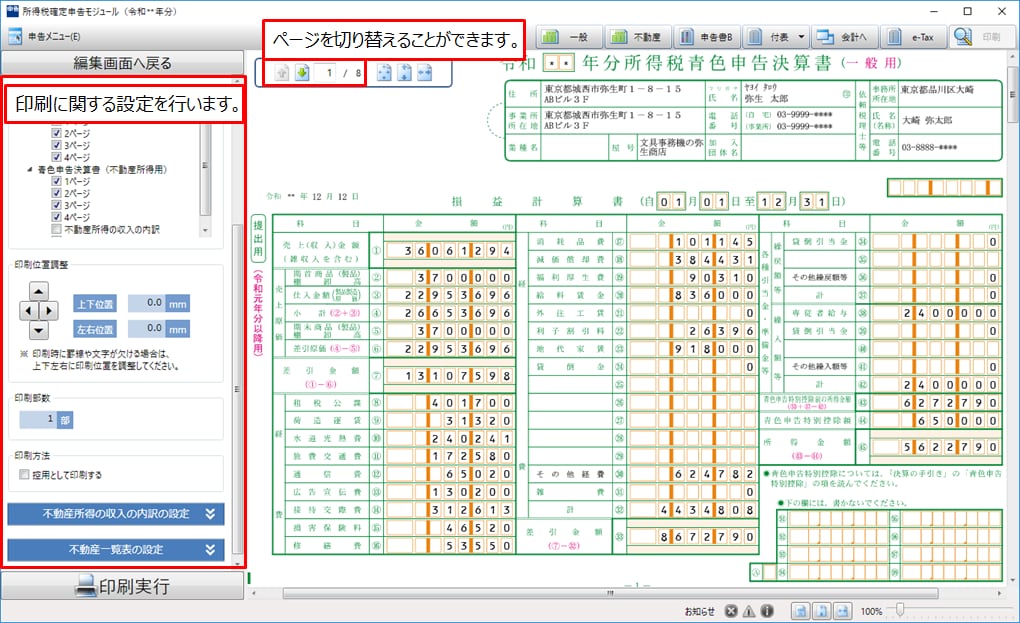Go to the next page with green down arrow
This screenshot has width=1020, height=623.
[301, 73]
